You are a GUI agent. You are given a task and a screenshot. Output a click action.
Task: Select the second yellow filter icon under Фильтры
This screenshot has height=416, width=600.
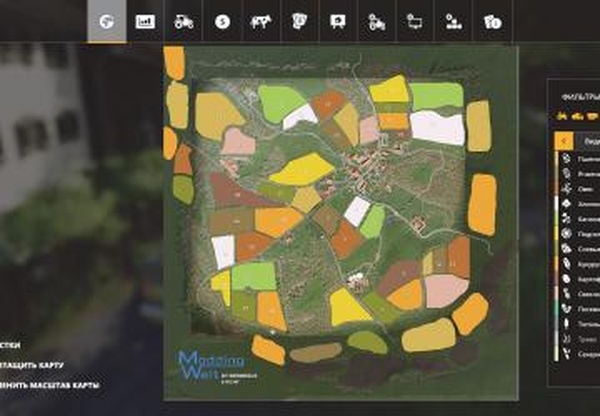pos(577,116)
